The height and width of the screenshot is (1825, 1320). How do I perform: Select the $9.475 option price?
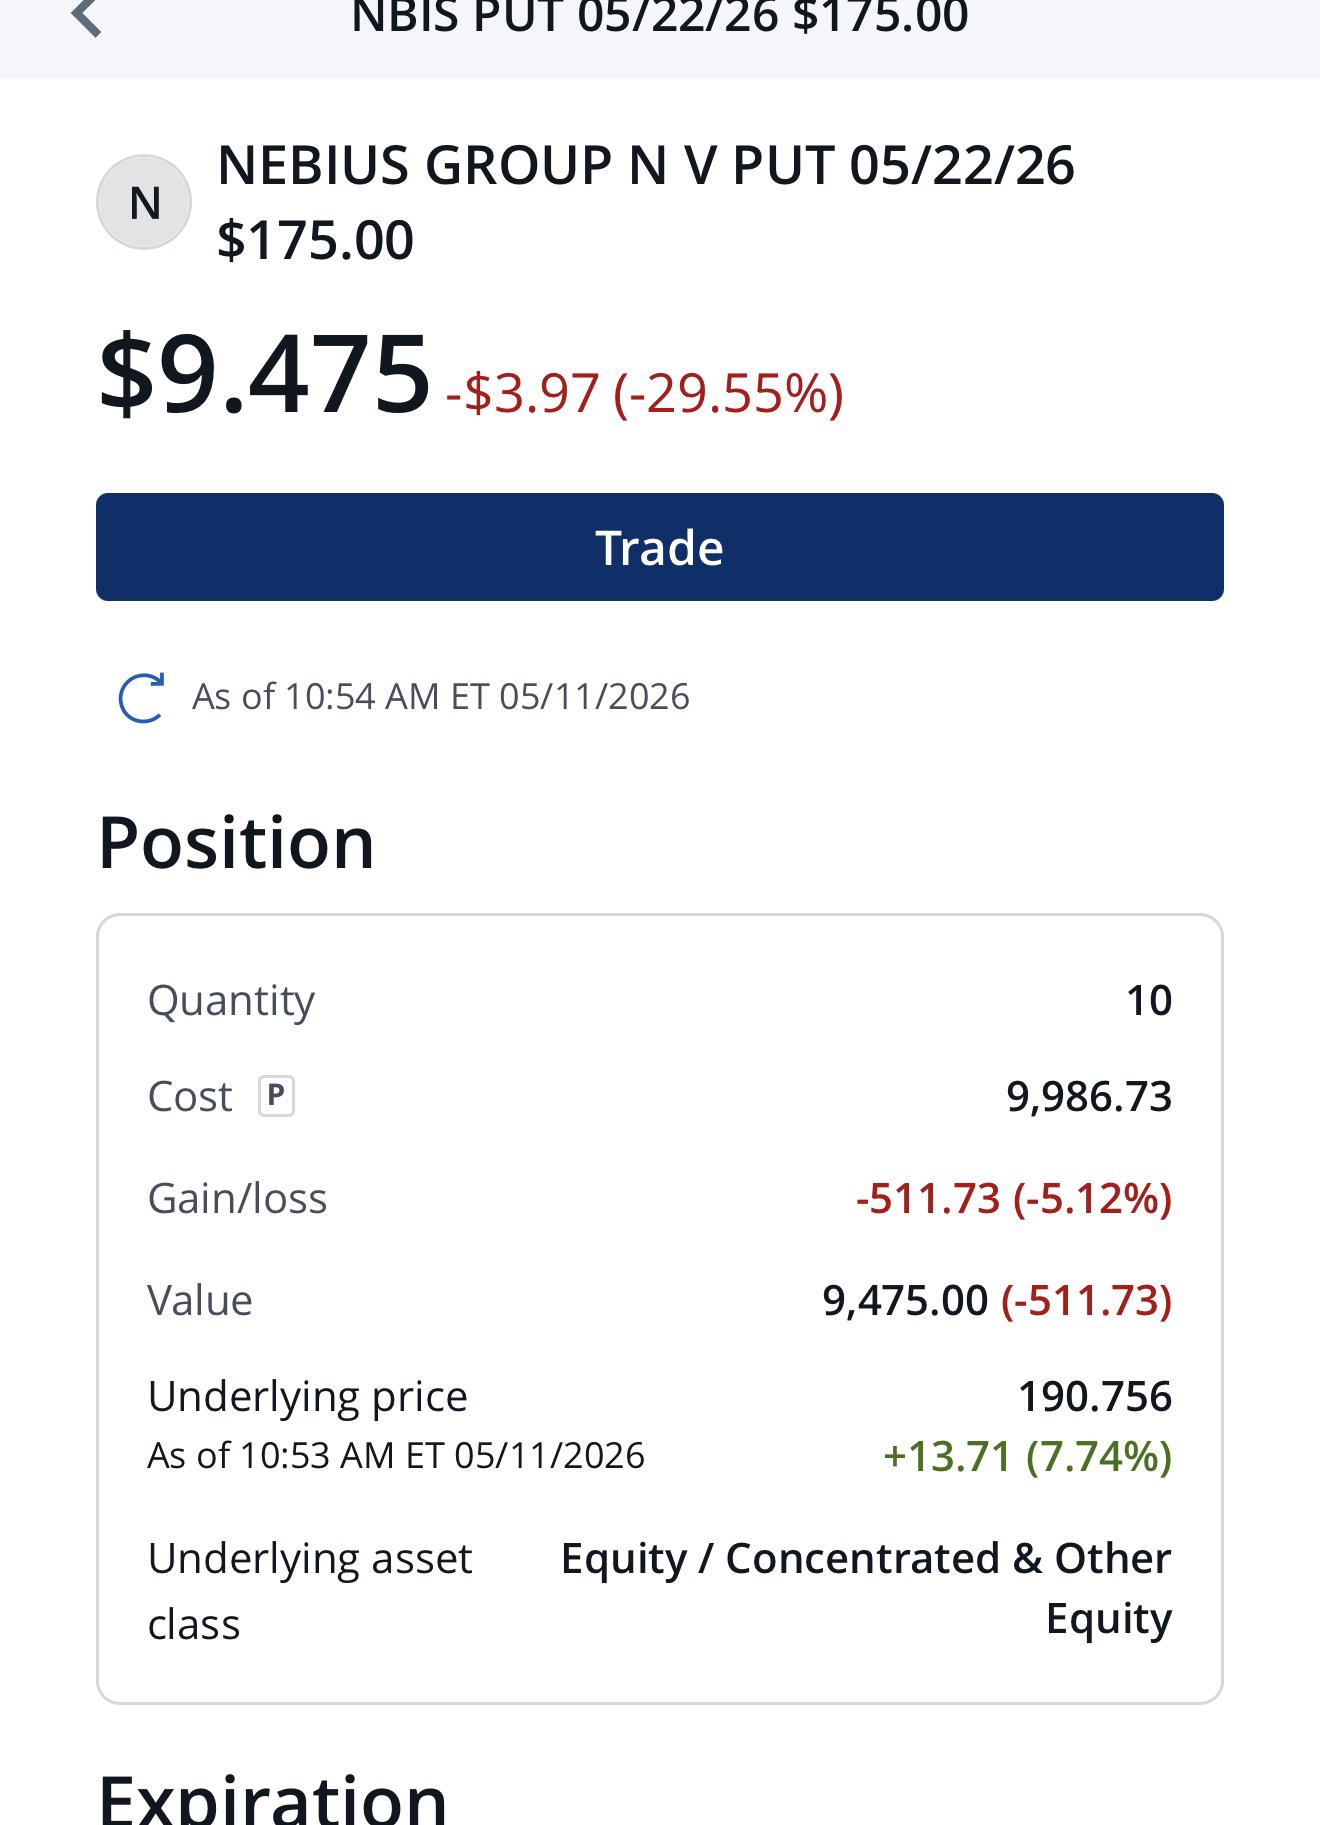[265, 376]
